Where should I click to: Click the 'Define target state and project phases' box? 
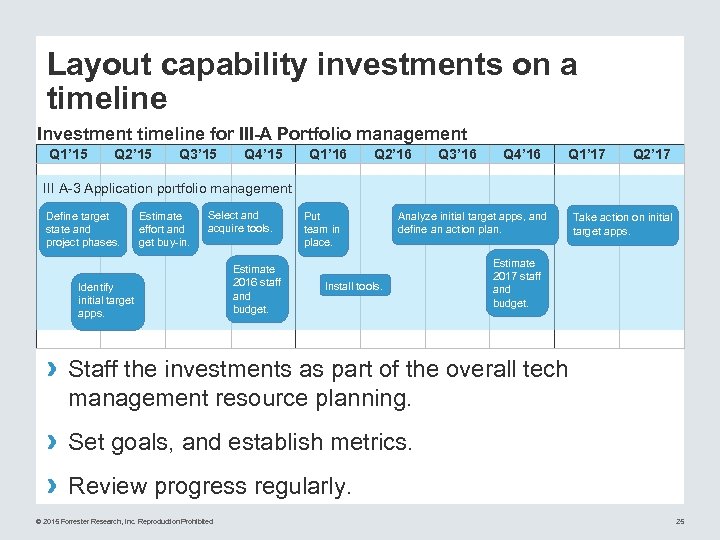(x=83, y=229)
